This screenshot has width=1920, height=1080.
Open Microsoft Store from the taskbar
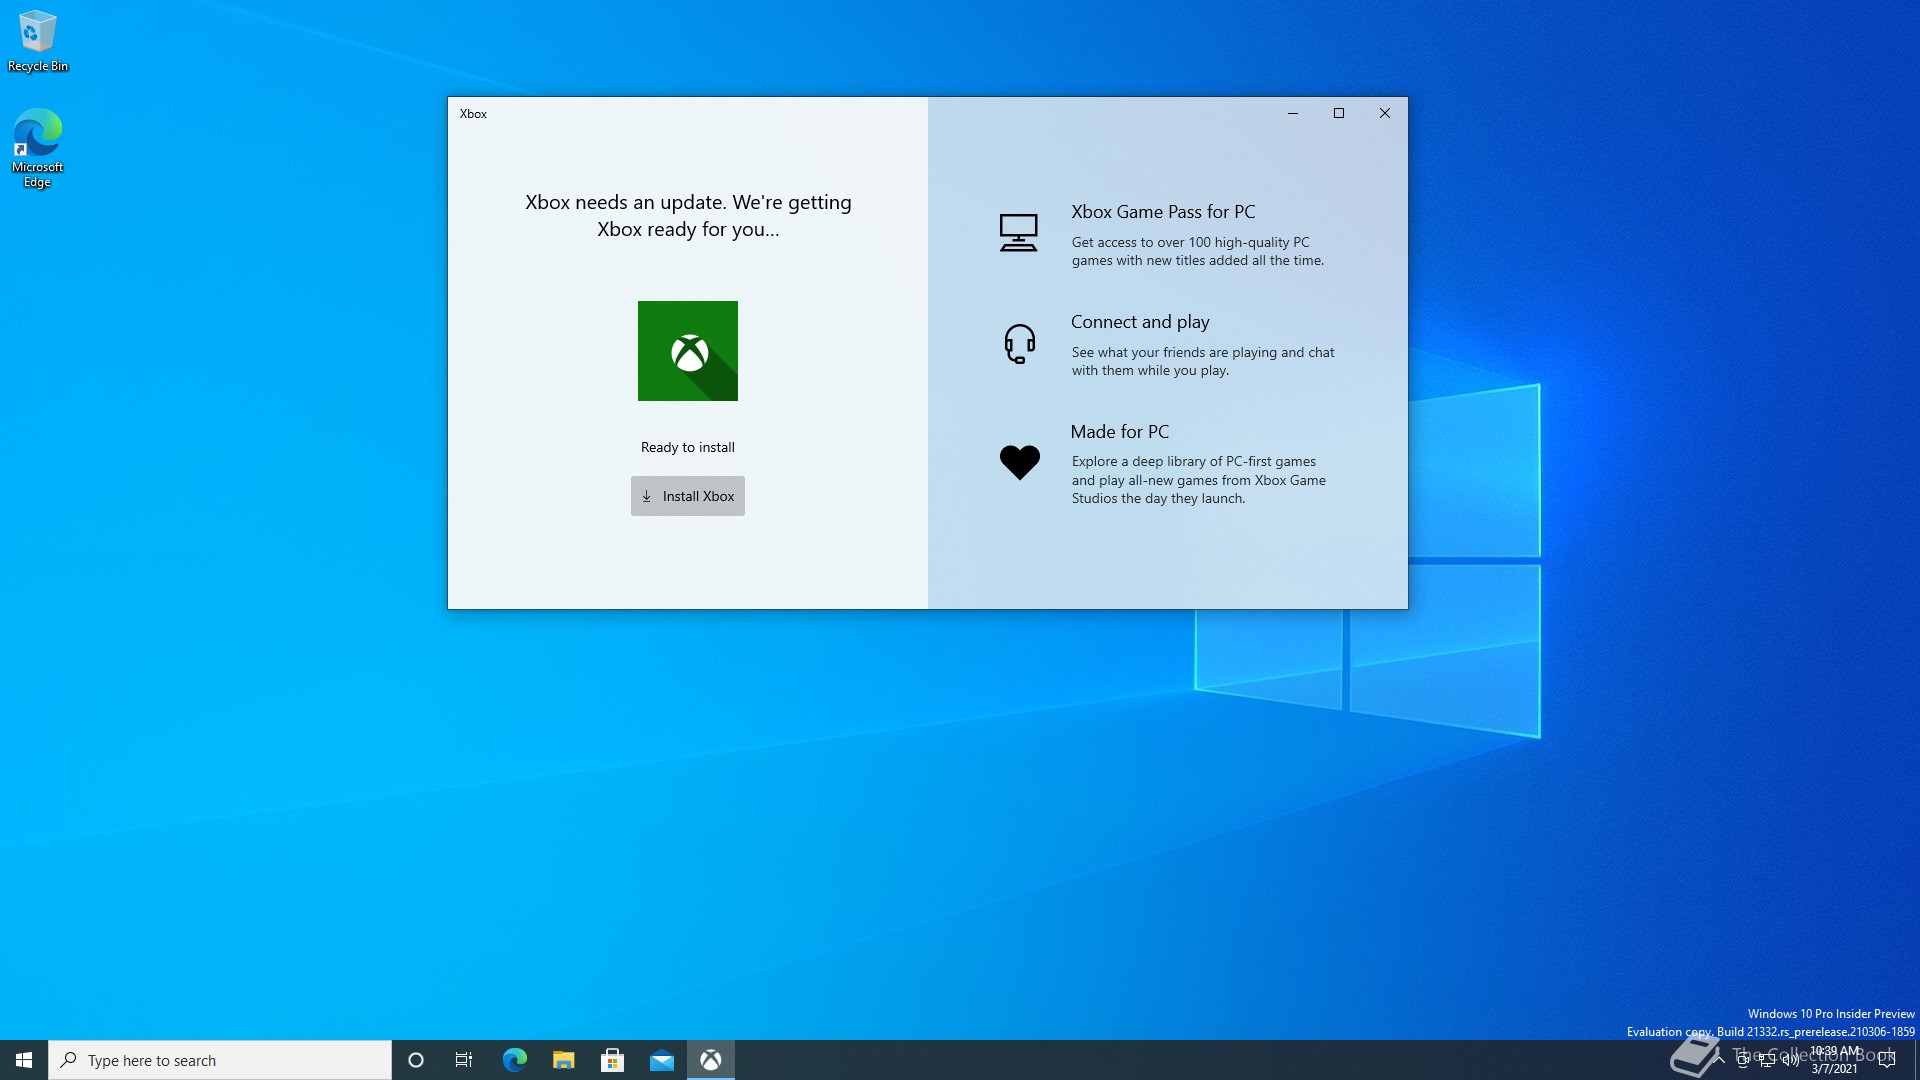coord(612,1060)
